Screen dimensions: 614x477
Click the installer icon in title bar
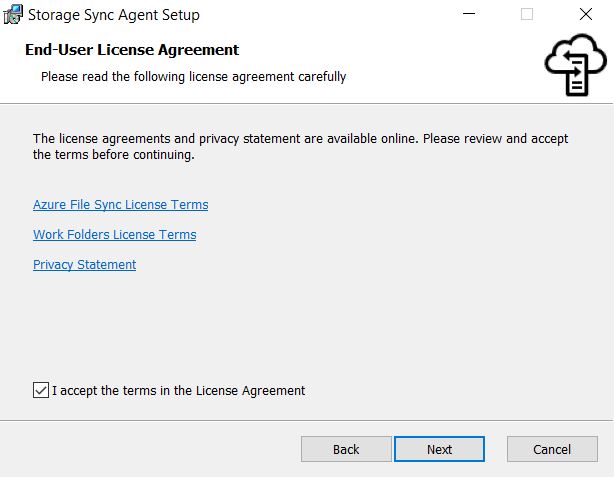13,14
